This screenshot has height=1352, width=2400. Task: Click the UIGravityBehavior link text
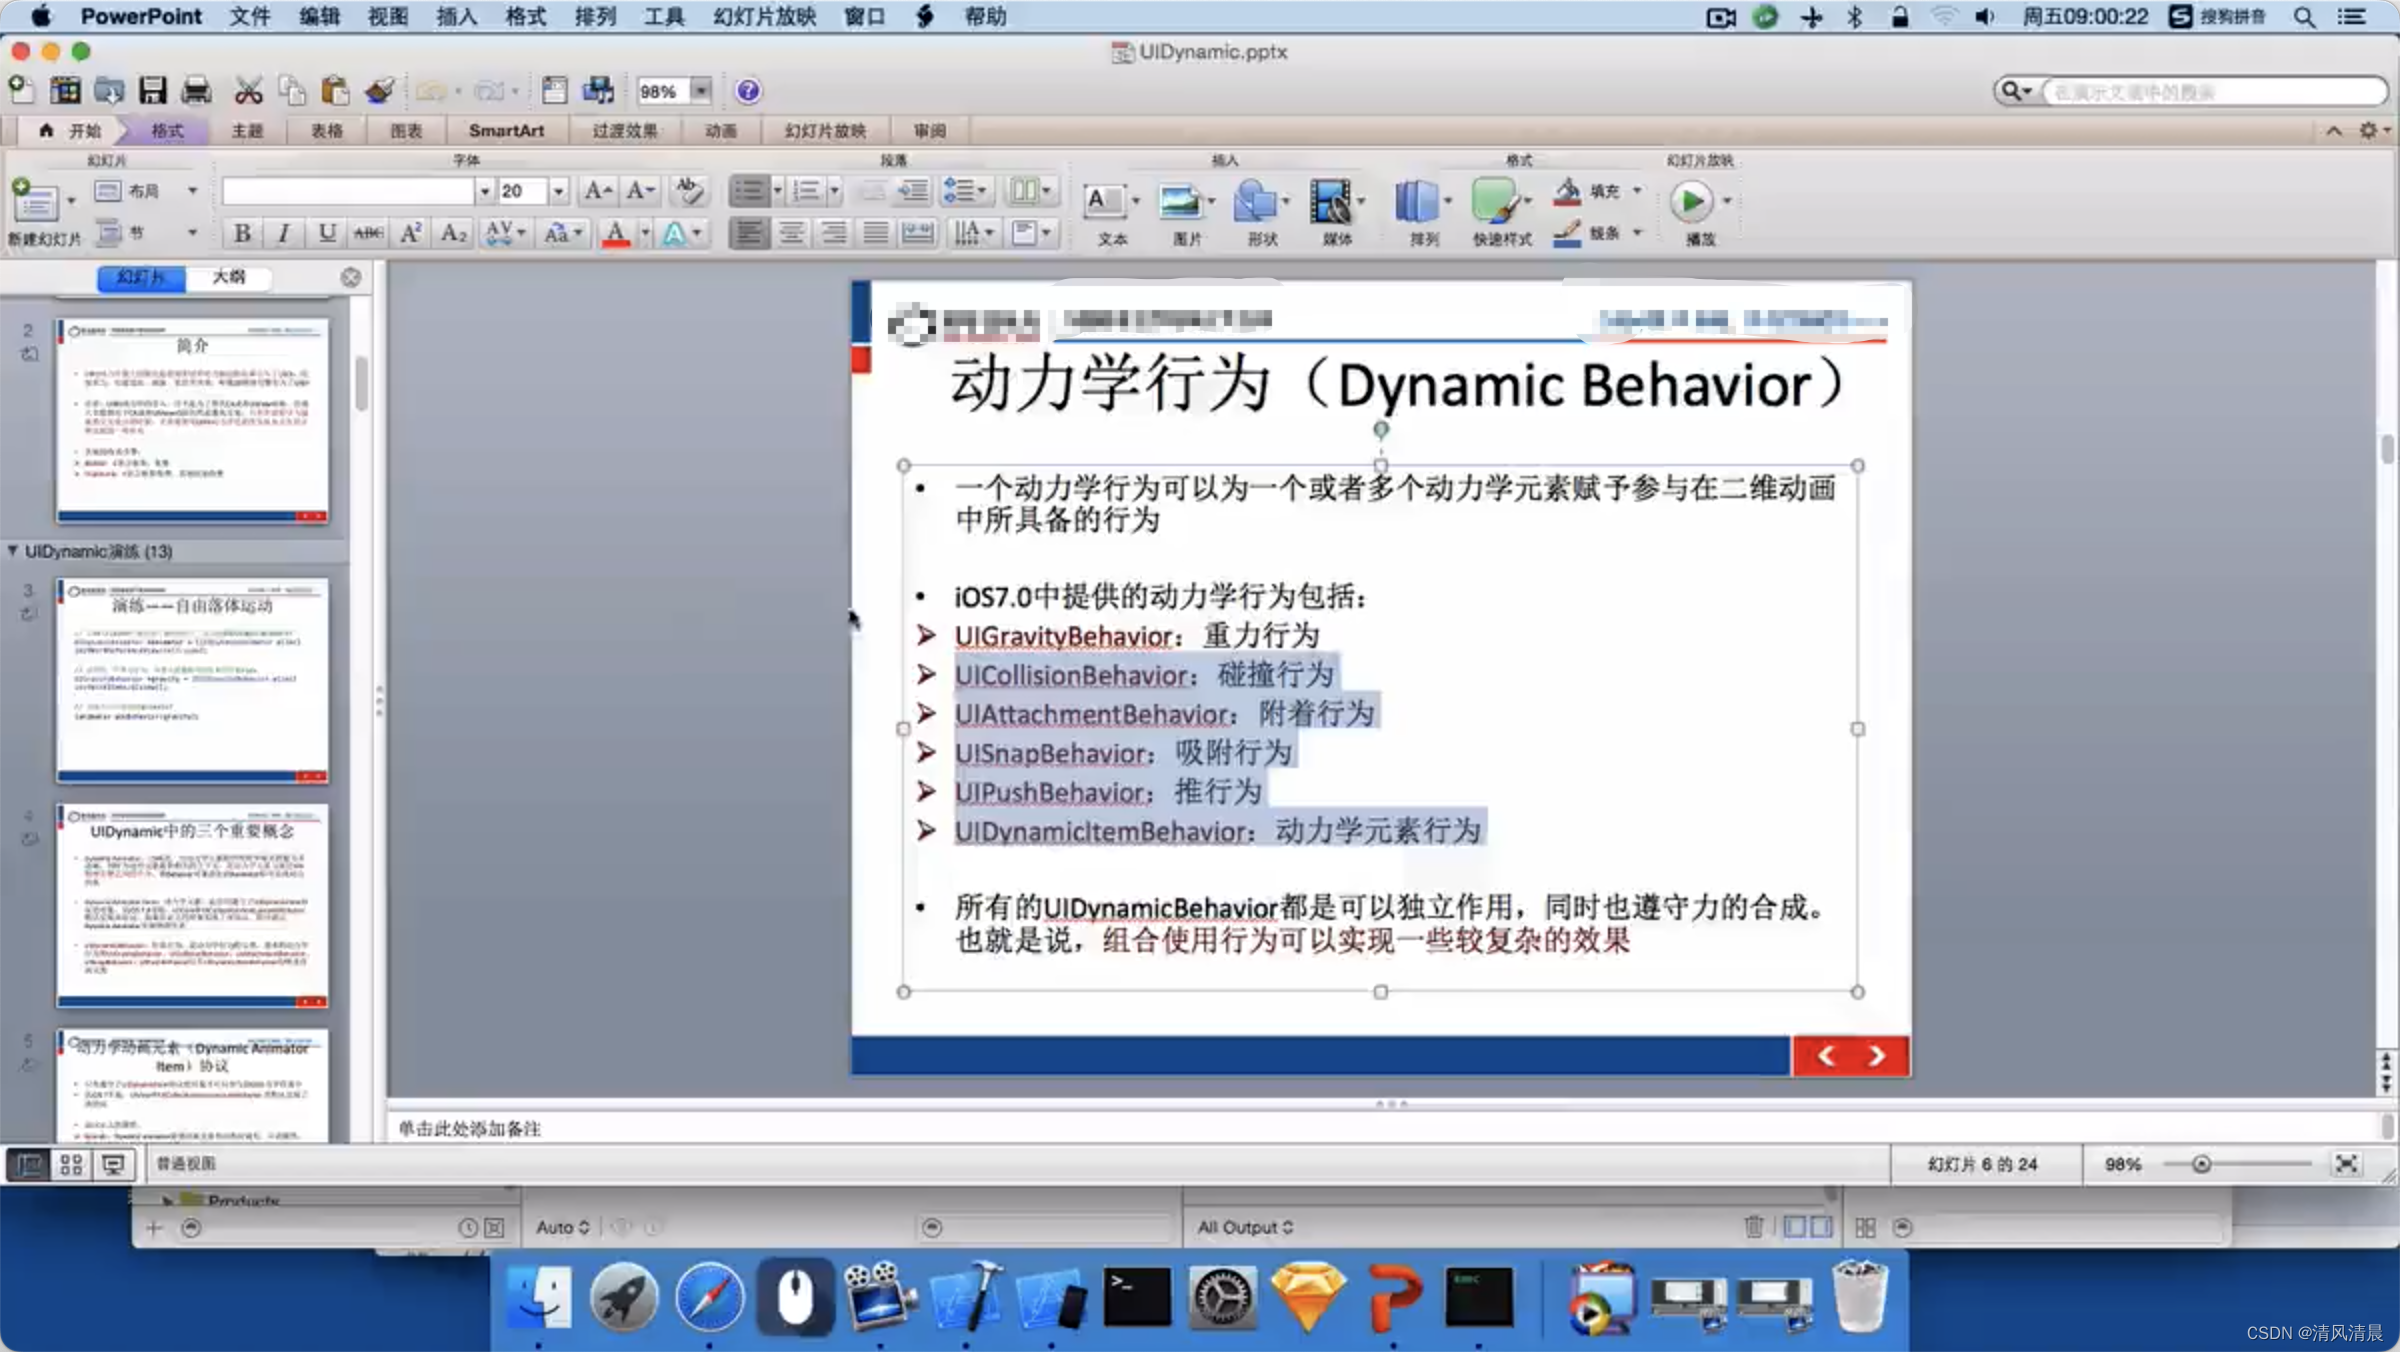pos(1064,636)
